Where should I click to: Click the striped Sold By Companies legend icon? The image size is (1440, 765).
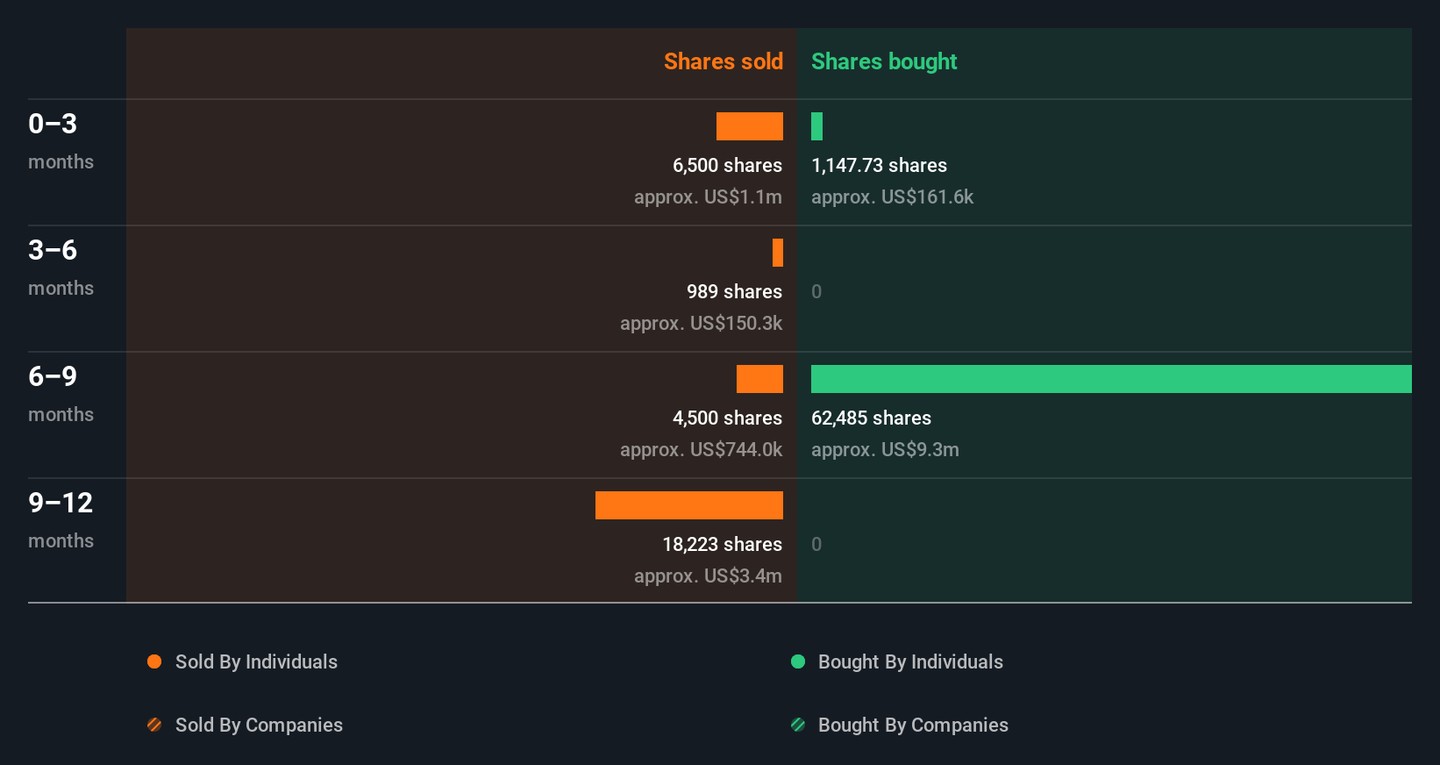tap(154, 725)
